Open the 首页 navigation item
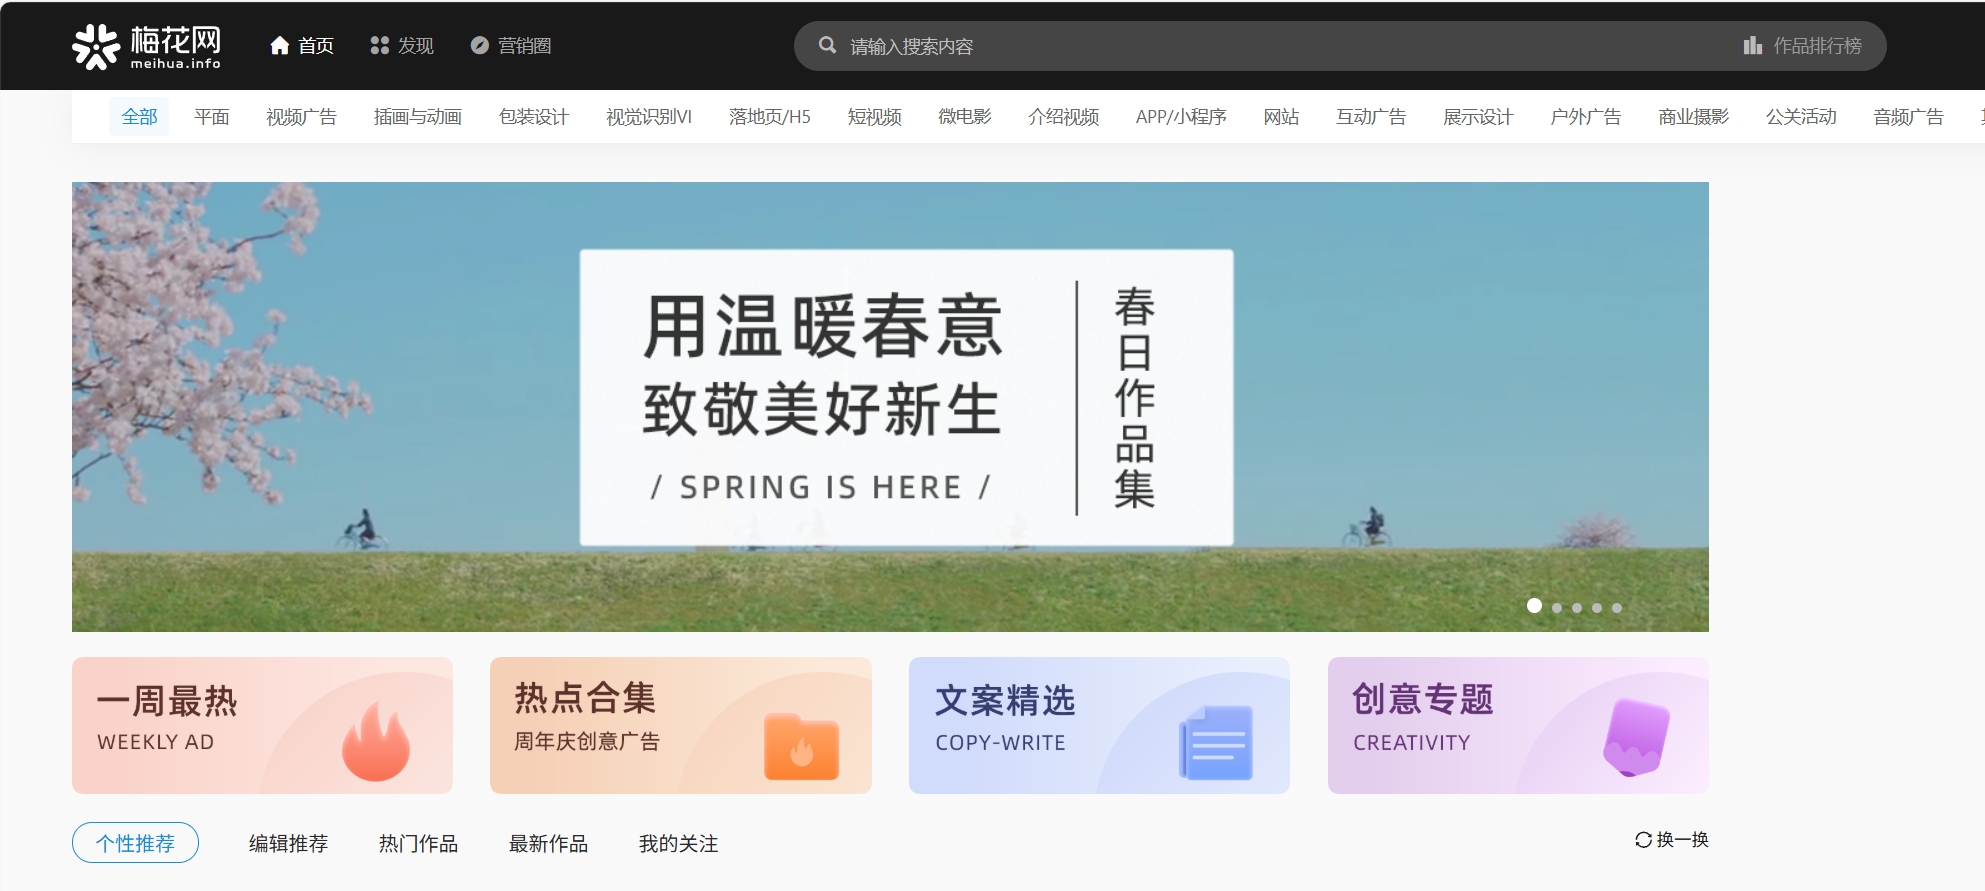 pyautogui.click(x=302, y=46)
